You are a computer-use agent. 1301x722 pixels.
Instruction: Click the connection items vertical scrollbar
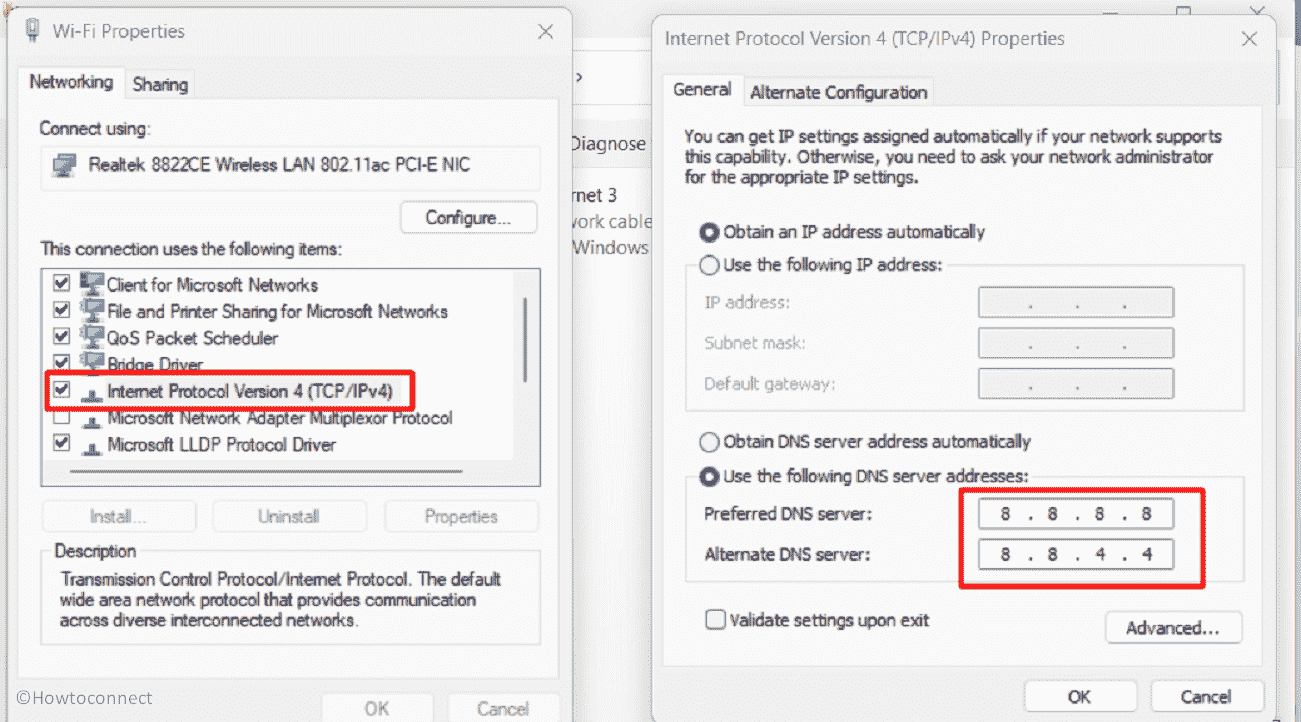pyautogui.click(x=526, y=340)
